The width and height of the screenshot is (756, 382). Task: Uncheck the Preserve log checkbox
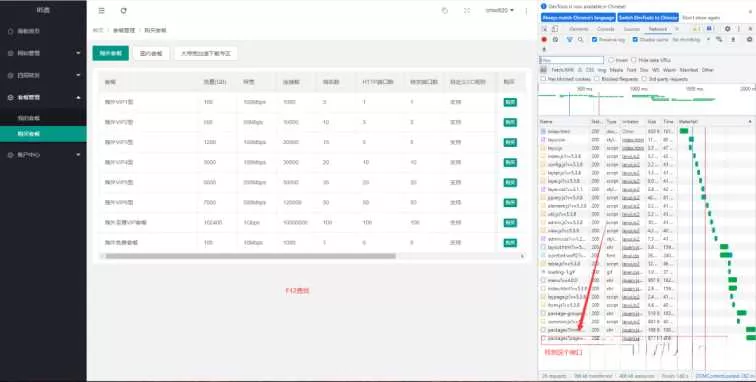click(594, 40)
